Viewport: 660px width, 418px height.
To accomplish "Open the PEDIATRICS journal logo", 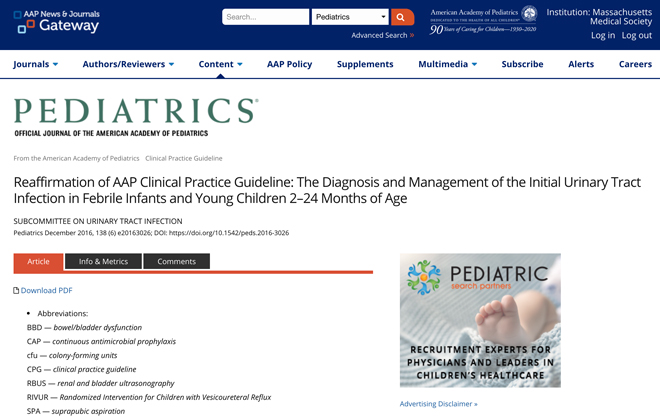I will click(136, 117).
